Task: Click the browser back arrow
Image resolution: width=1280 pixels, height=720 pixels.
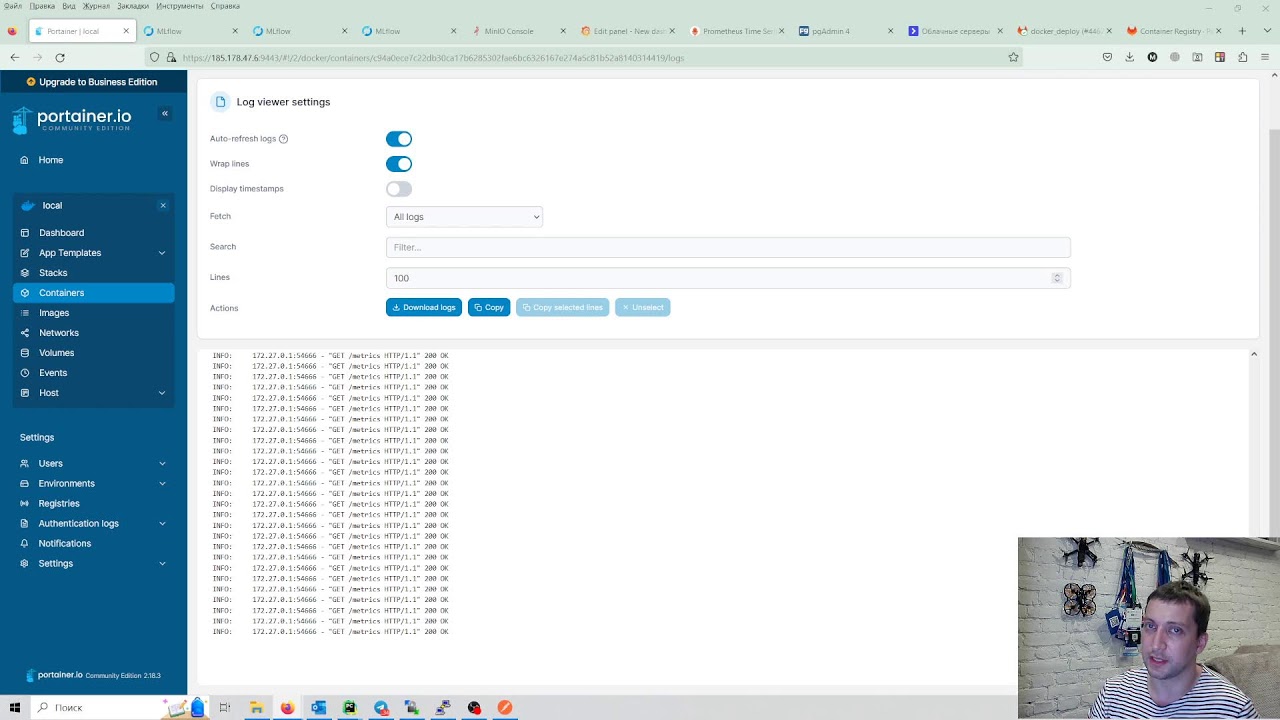Action: coord(15,57)
